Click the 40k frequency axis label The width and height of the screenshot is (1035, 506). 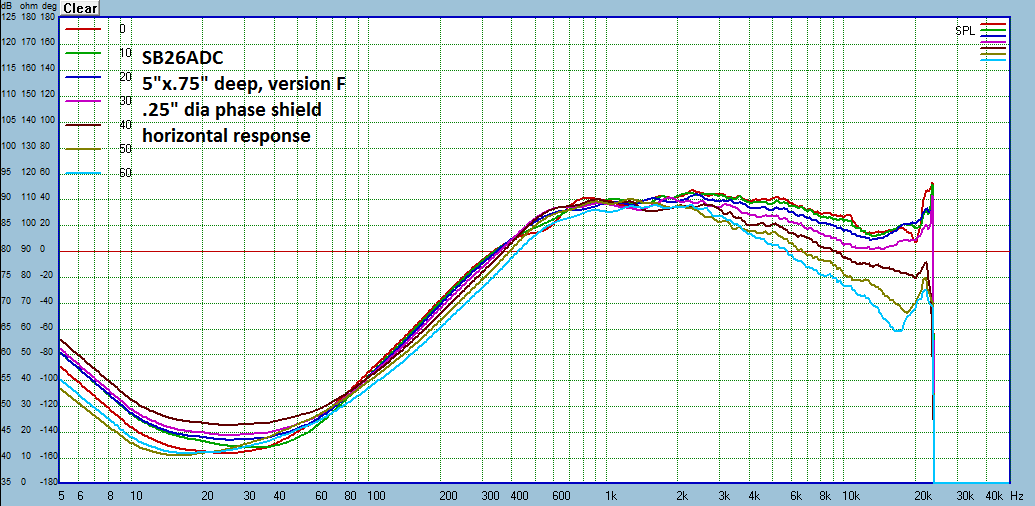click(994, 495)
